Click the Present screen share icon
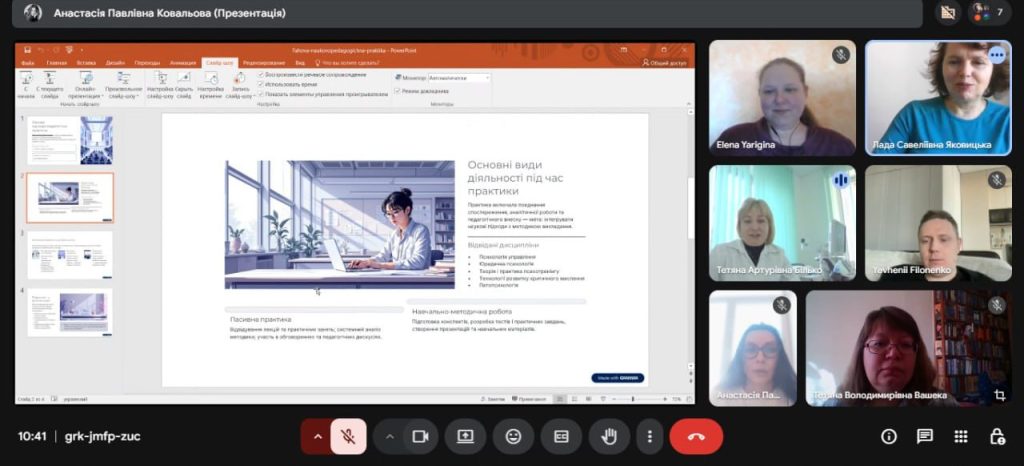This screenshot has width=1024, height=466. (465, 436)
